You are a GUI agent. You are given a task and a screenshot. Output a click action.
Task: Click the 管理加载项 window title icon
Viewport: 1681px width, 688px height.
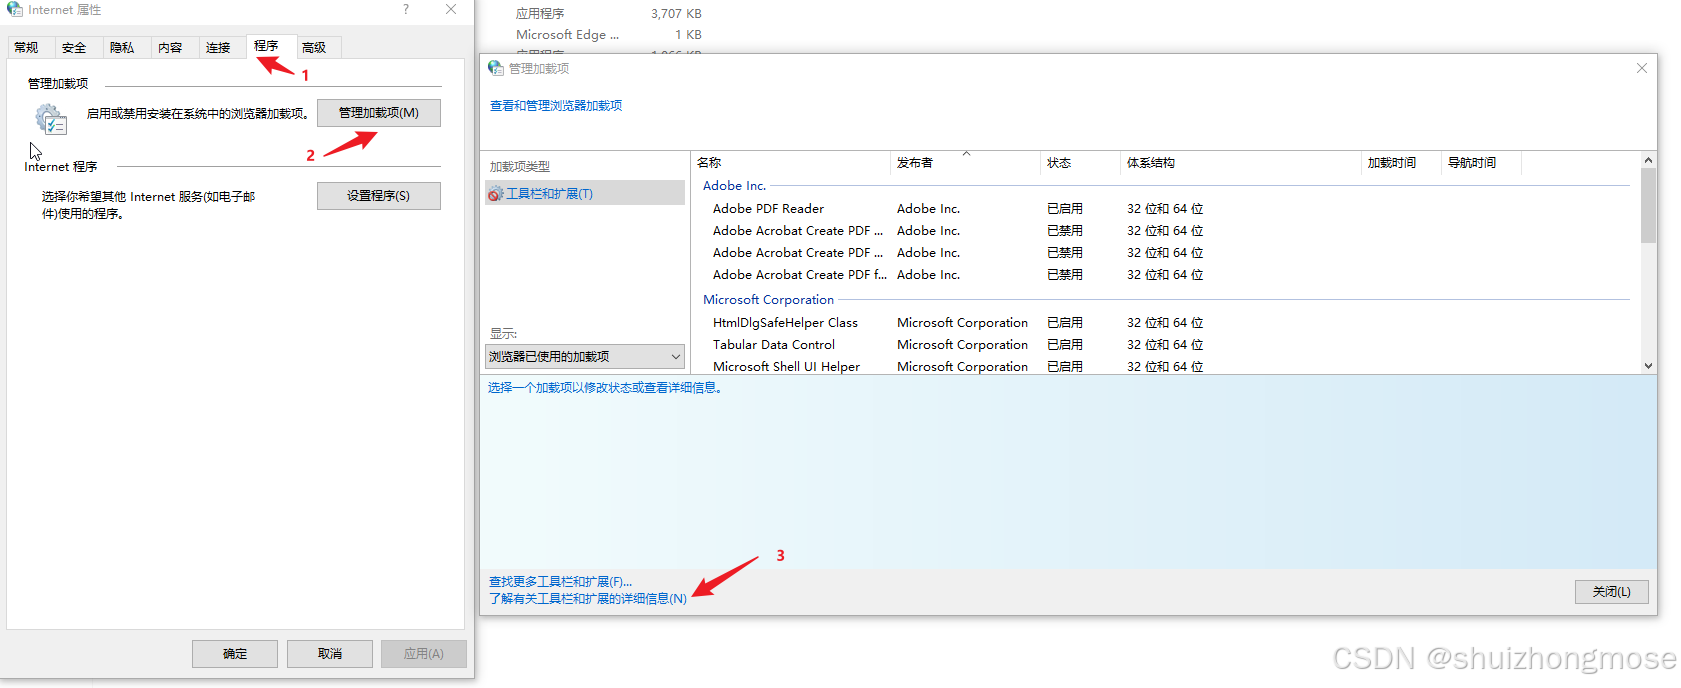click(x=495, y=68)
